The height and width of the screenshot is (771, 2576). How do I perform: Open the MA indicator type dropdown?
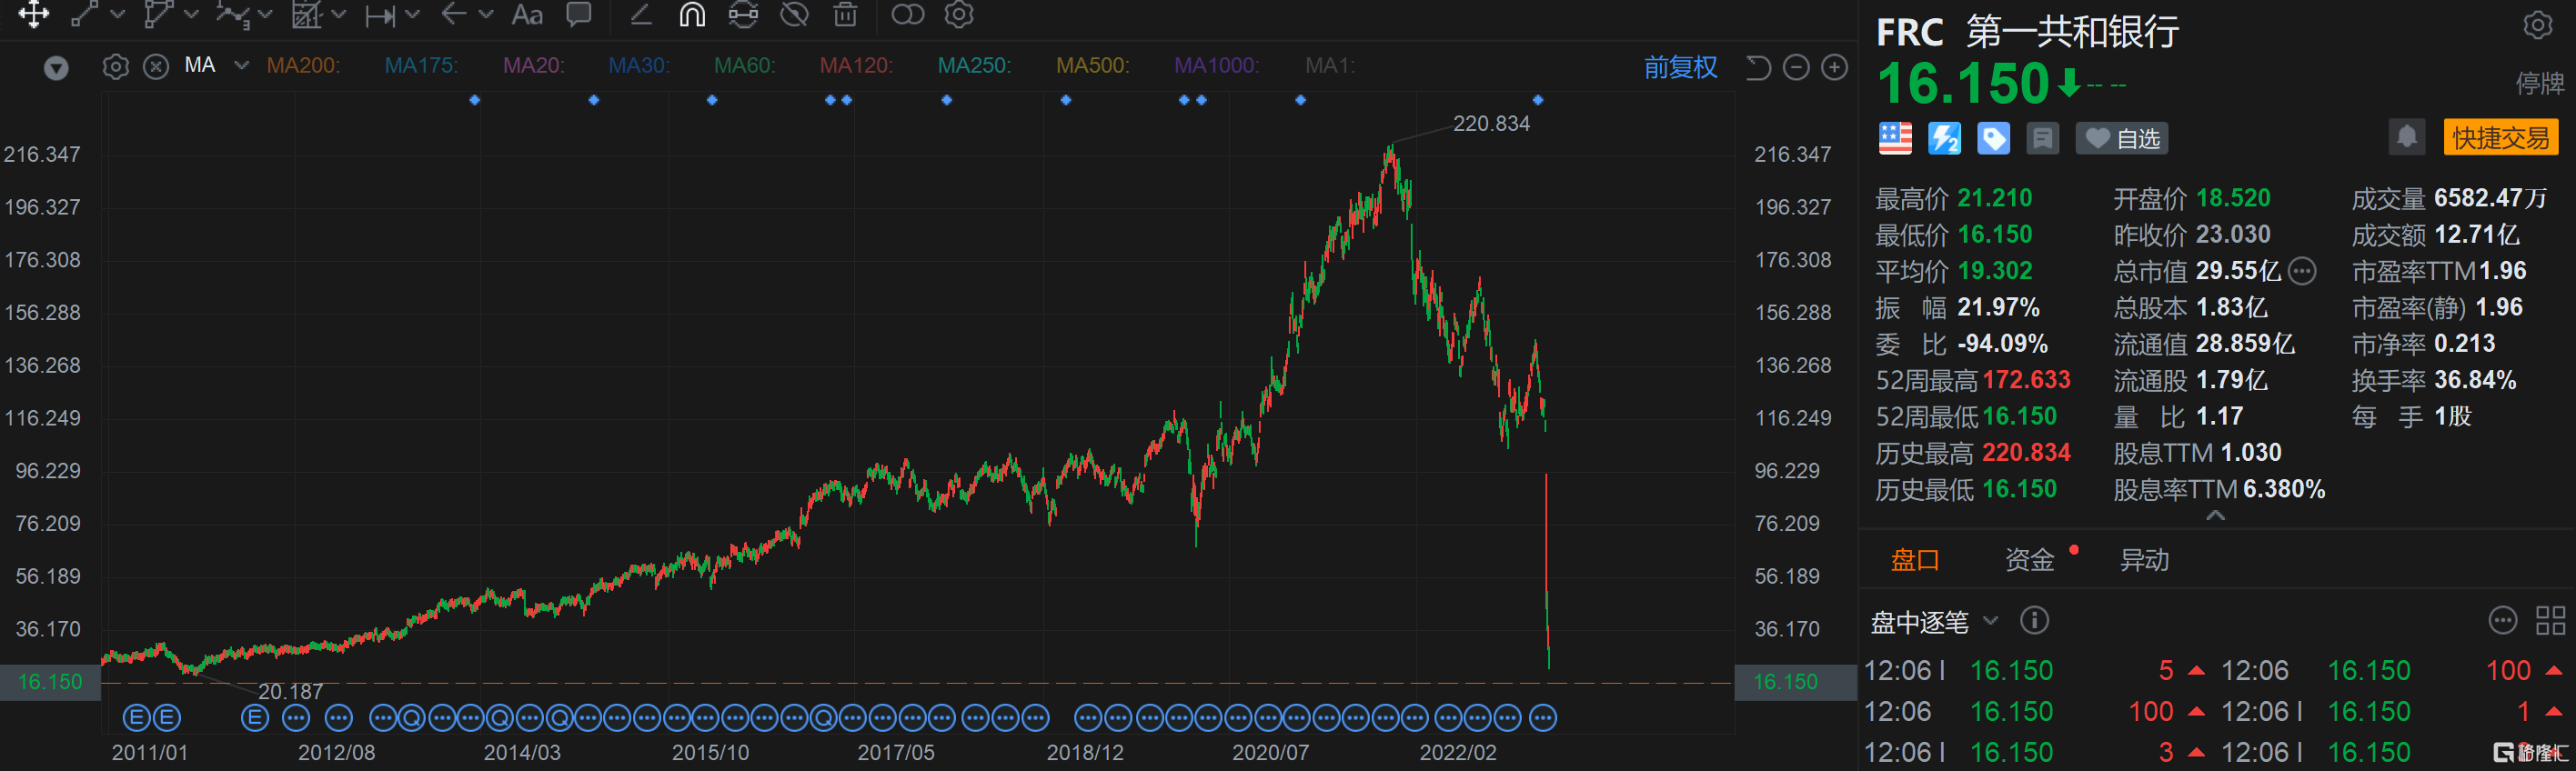point(241,66)
